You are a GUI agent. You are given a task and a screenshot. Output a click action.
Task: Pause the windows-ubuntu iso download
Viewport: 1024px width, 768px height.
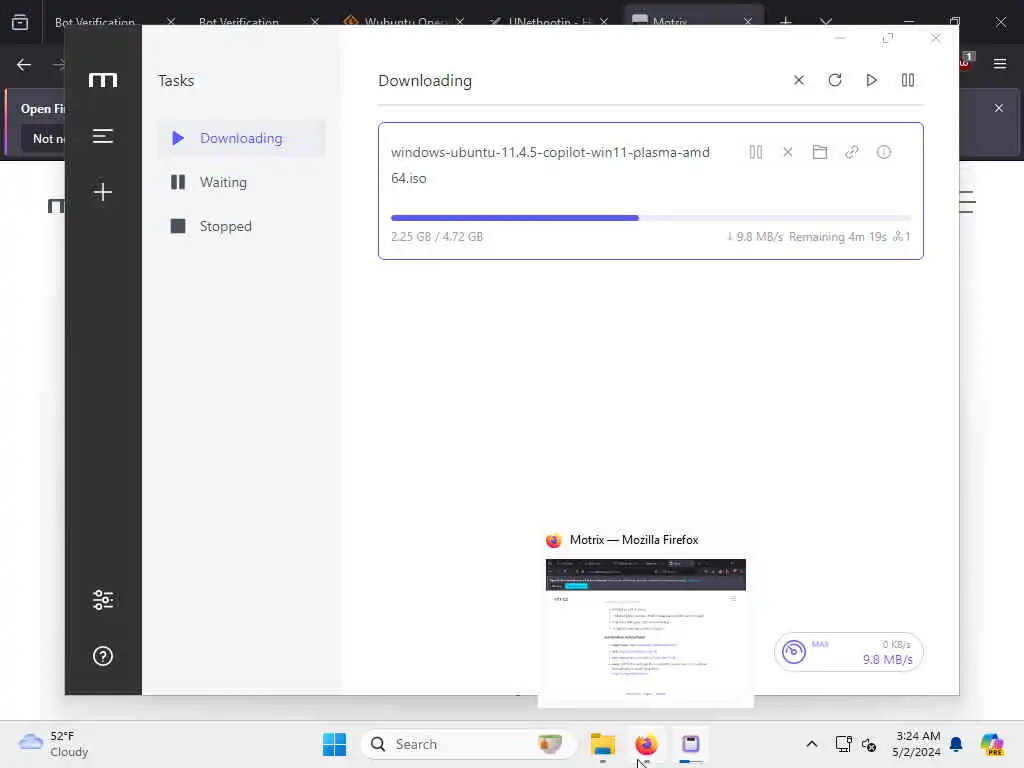[756, 152]
